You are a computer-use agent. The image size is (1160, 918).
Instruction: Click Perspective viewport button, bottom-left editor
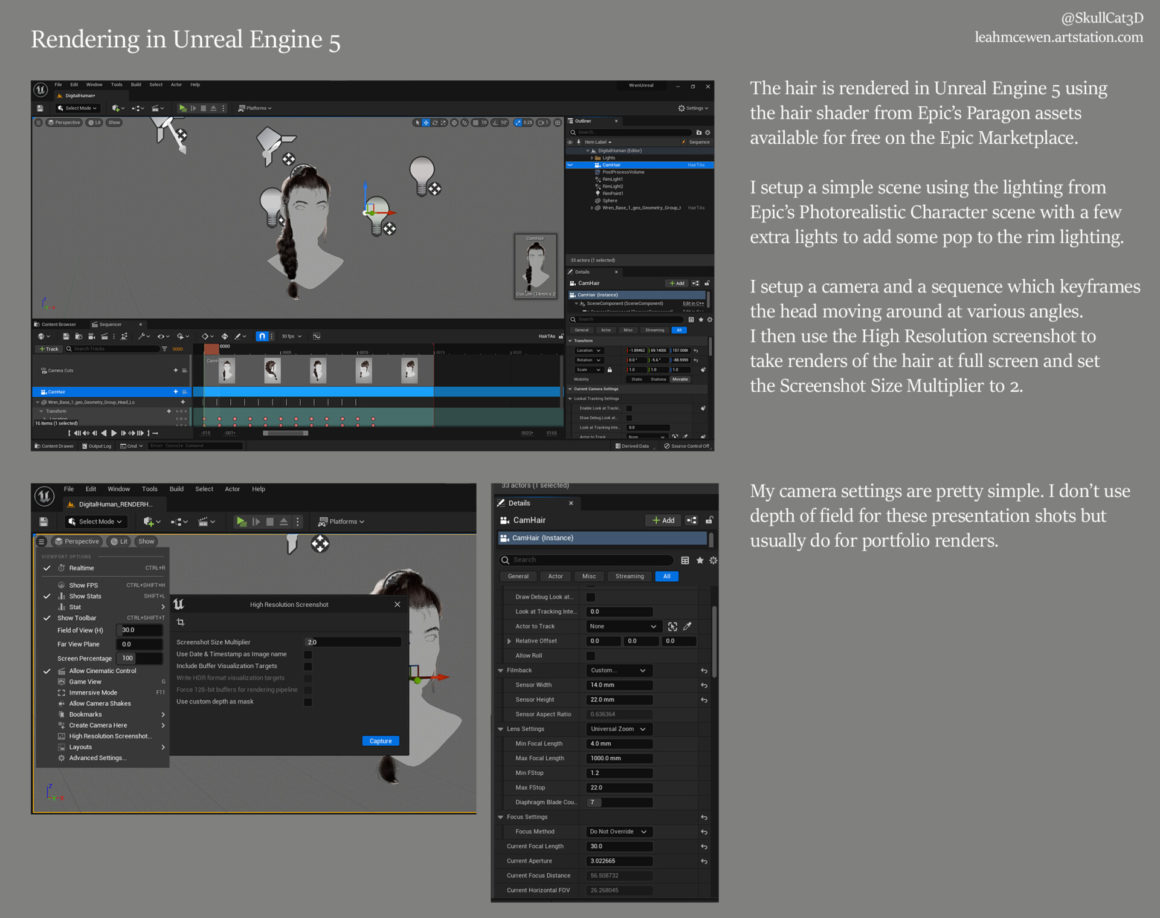point(76,541)
